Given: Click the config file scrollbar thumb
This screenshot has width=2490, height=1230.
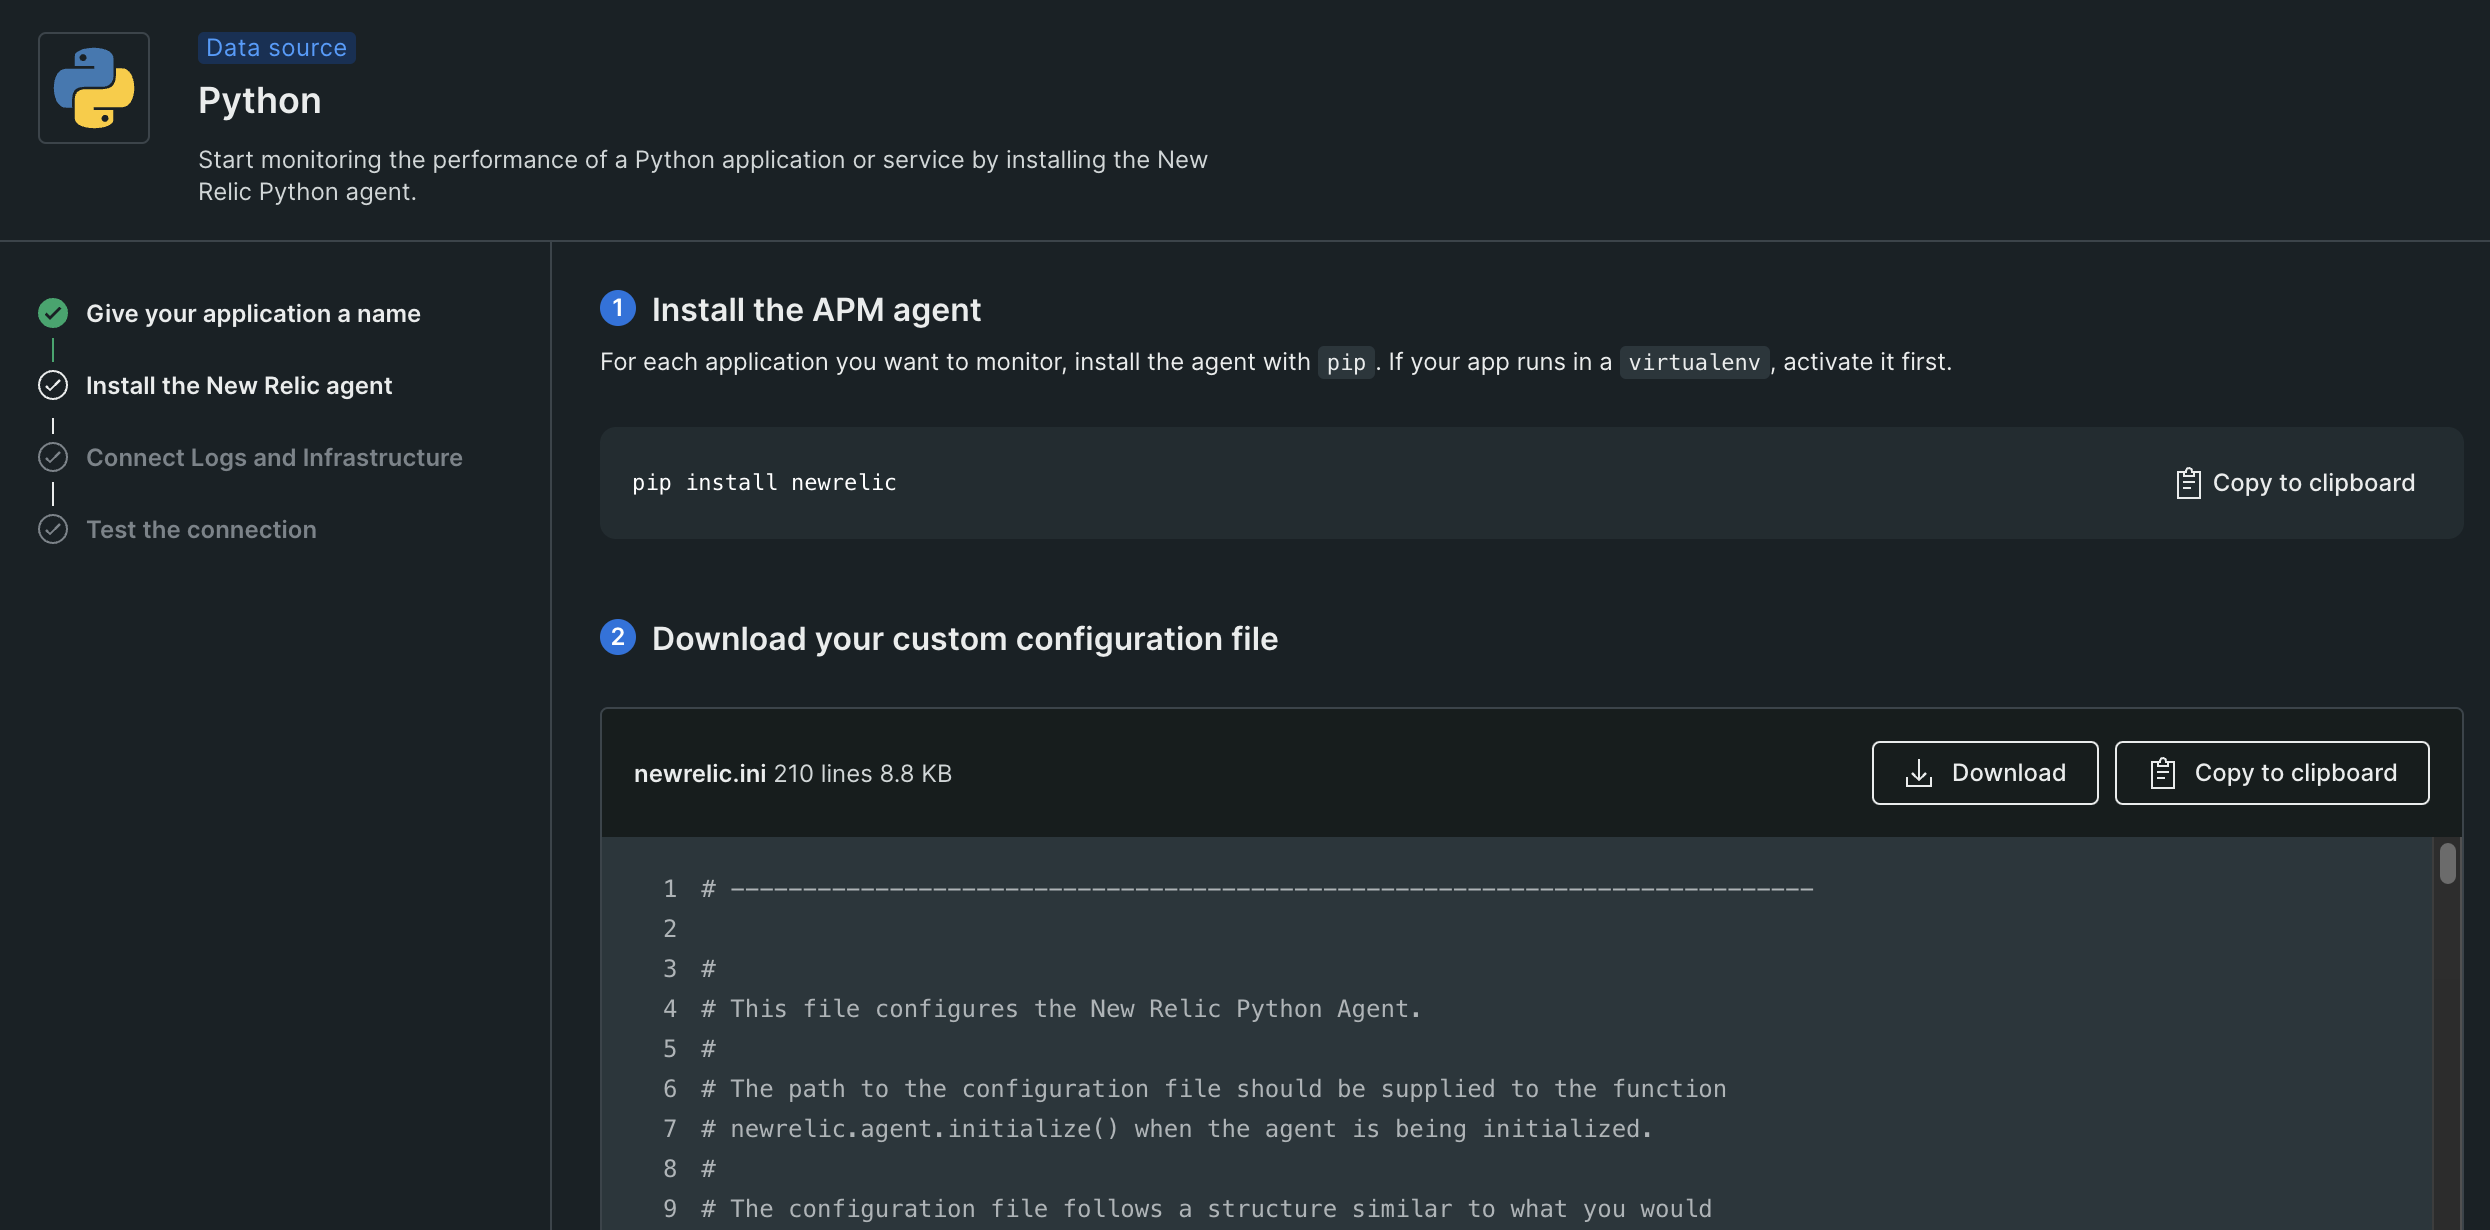Looking at the screenshot, I should click(2447, 864).
